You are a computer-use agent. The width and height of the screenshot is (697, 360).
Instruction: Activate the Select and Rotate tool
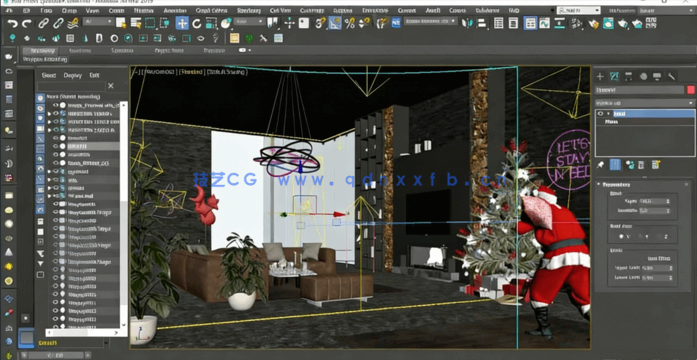(x=197, y=23)
